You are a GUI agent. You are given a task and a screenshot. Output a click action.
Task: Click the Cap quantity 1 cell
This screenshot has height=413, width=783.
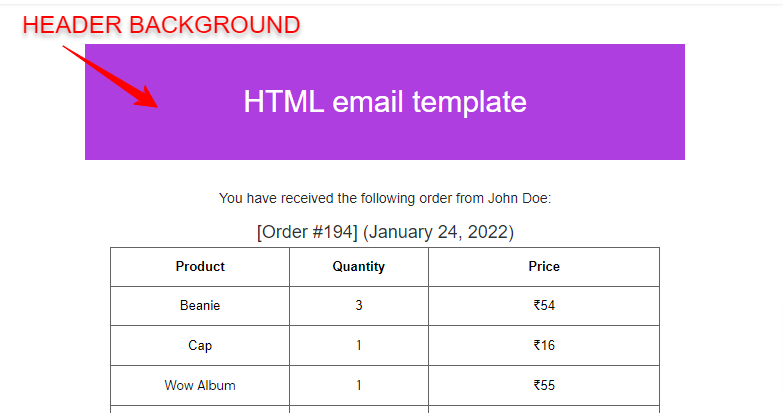[x=359, y=346]
